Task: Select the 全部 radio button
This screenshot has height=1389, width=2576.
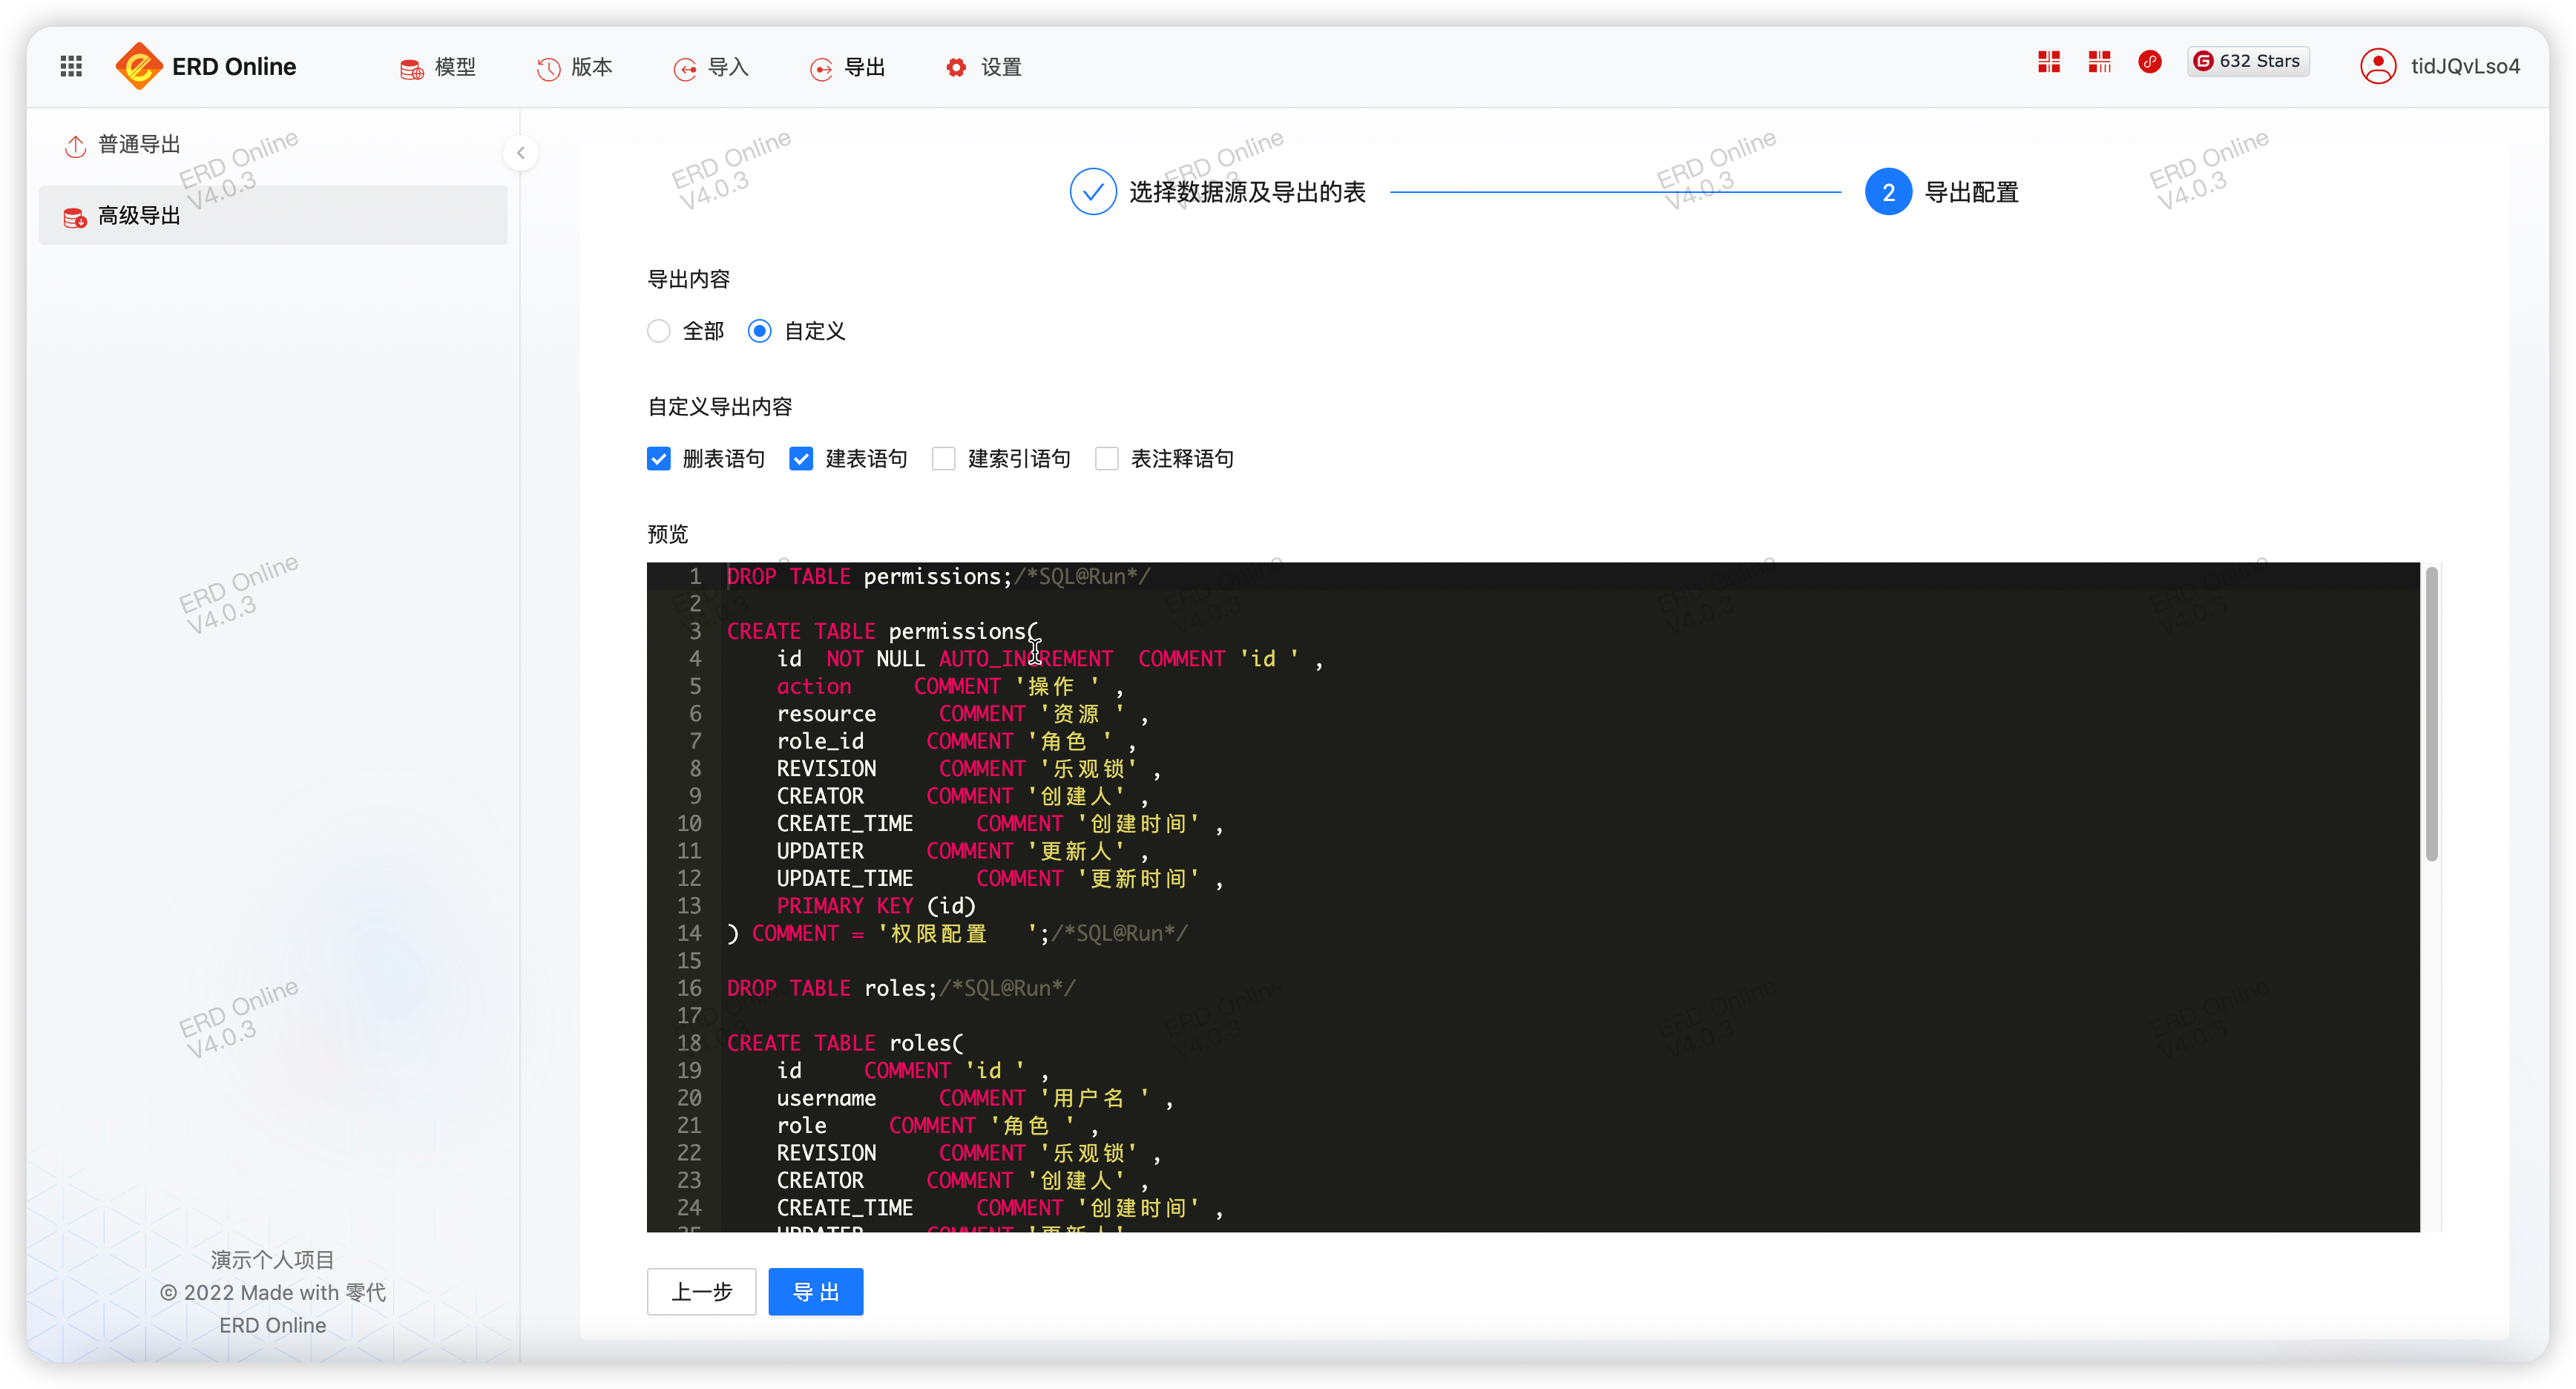Action: click(659, 331)
